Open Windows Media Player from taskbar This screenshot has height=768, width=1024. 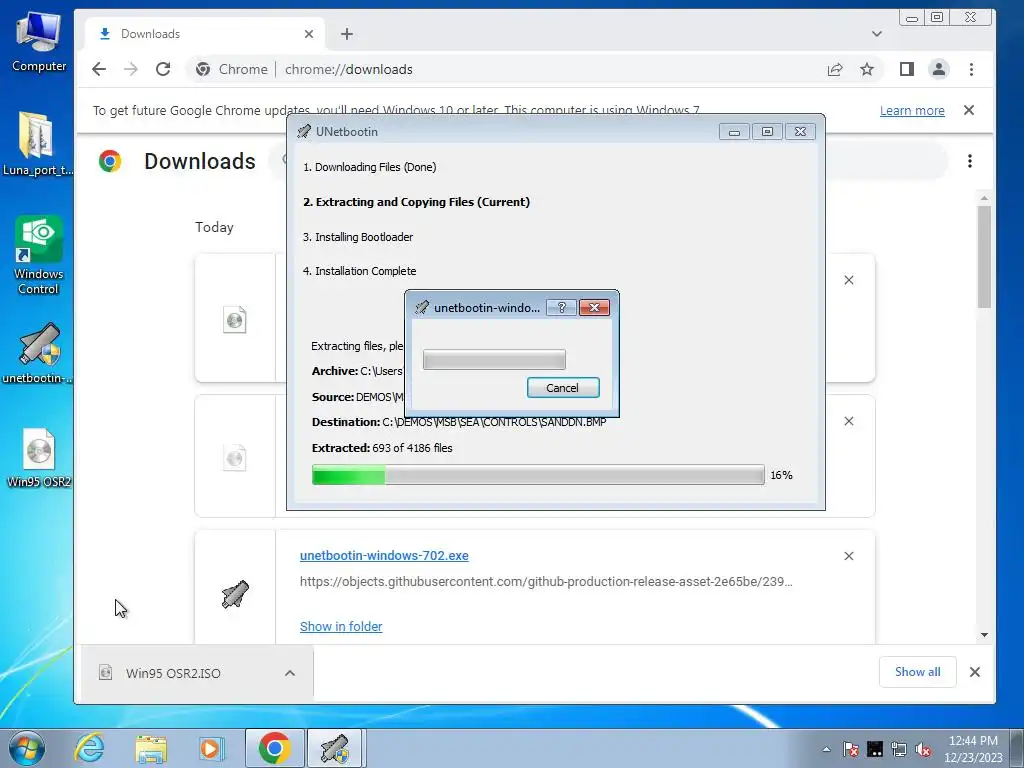click(x=211, y=748)
